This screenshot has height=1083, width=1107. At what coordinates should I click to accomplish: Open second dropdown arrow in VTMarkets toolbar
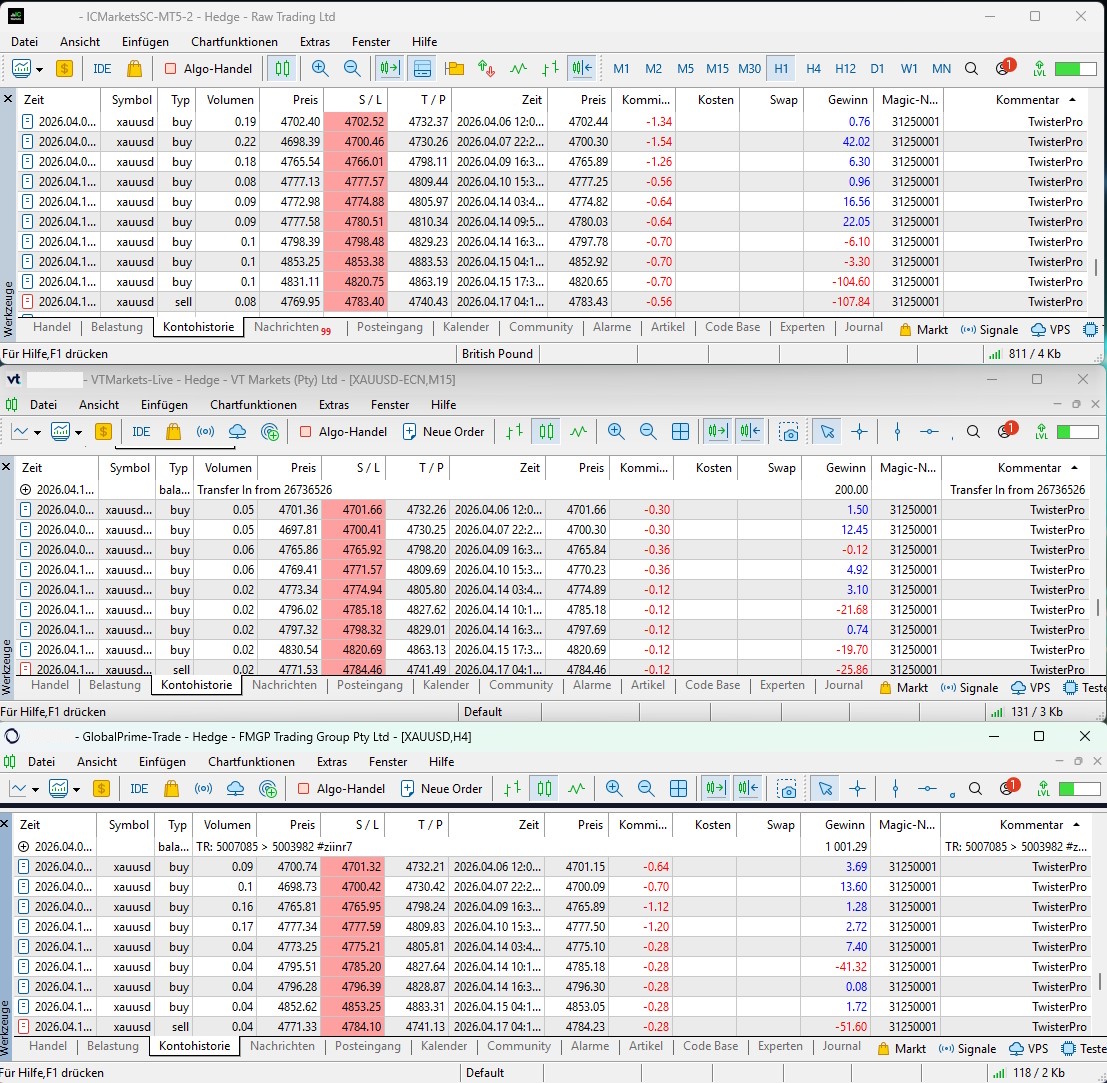78,432
